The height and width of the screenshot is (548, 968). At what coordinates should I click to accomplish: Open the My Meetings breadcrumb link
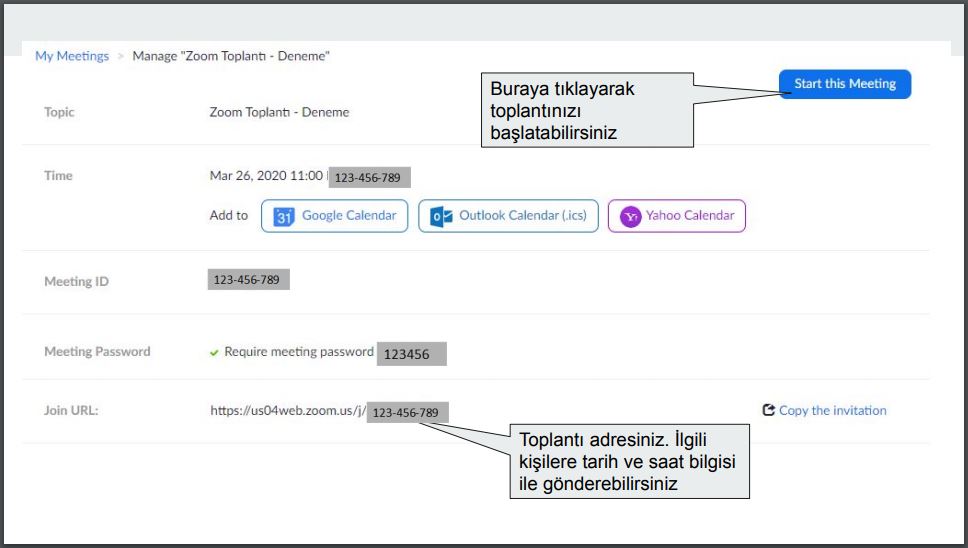click(72, 56)
